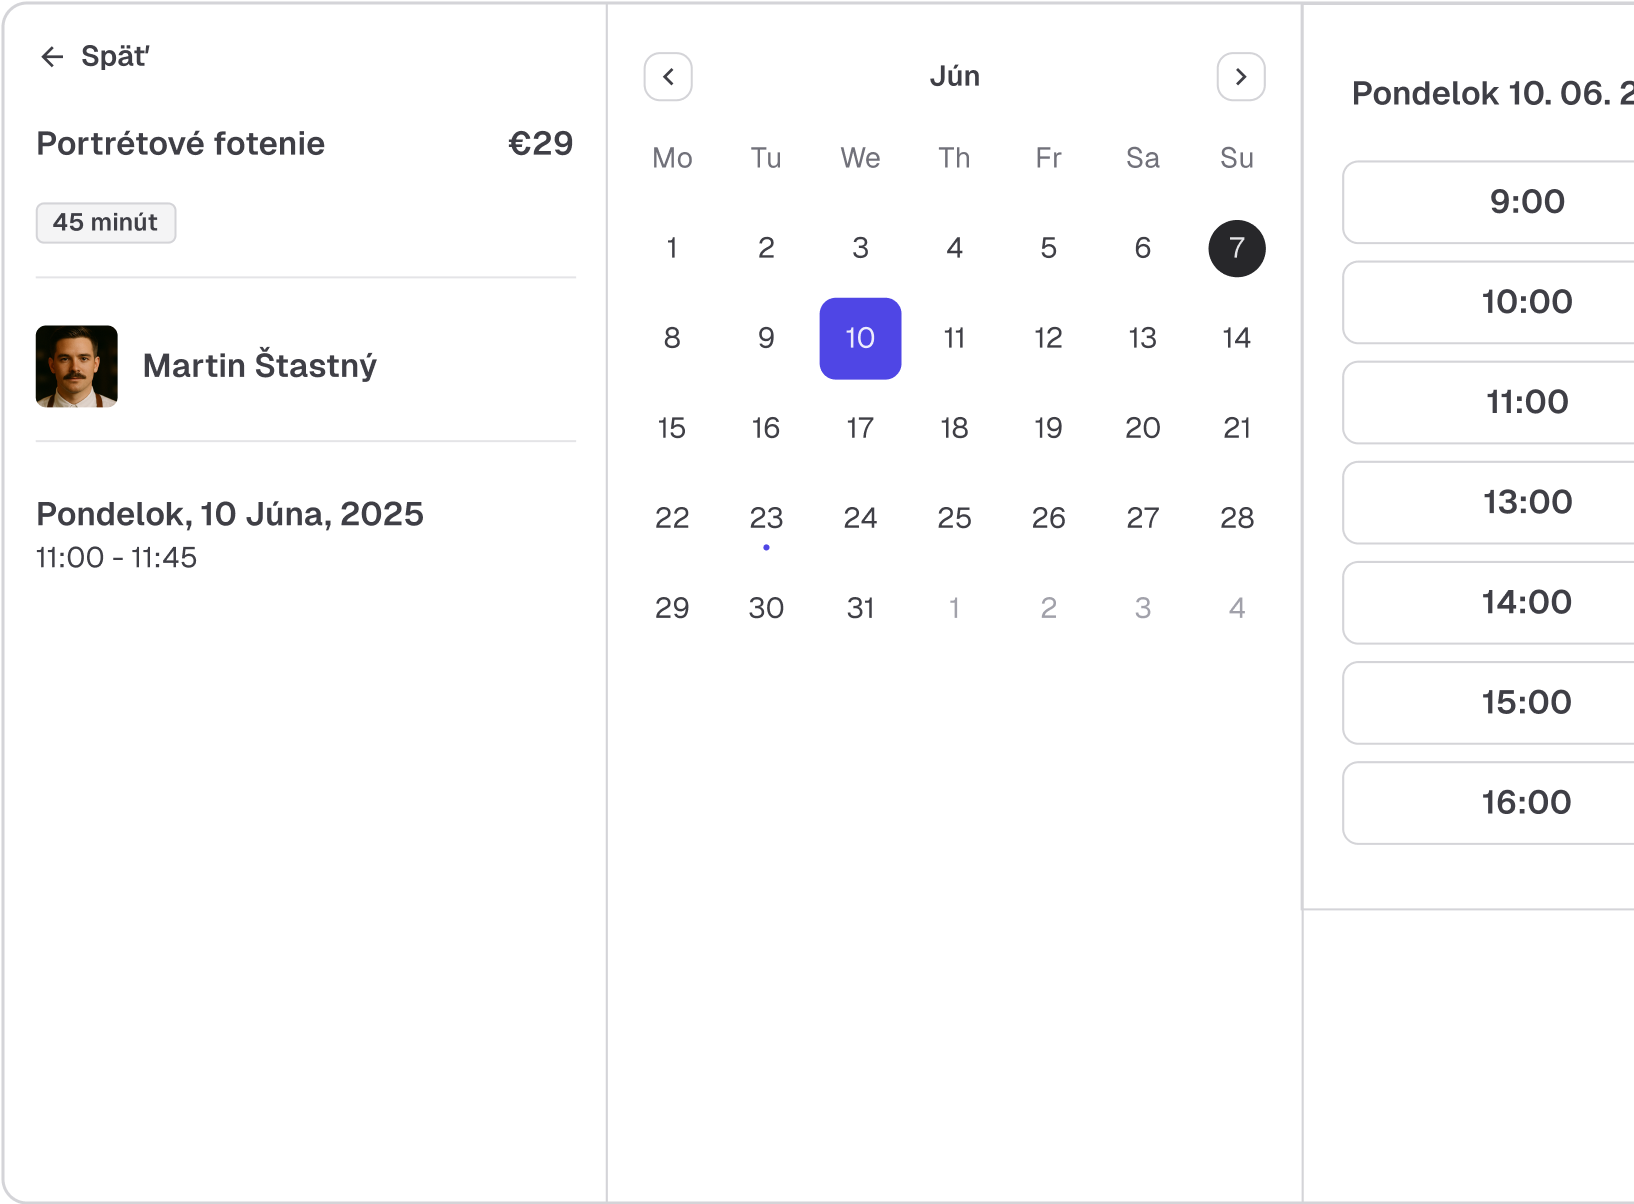Image resolution: width=1634 pixels, height=1204 pixels.
Task: Click the dark circled date 7
Action: click(x=1236, y=248)
